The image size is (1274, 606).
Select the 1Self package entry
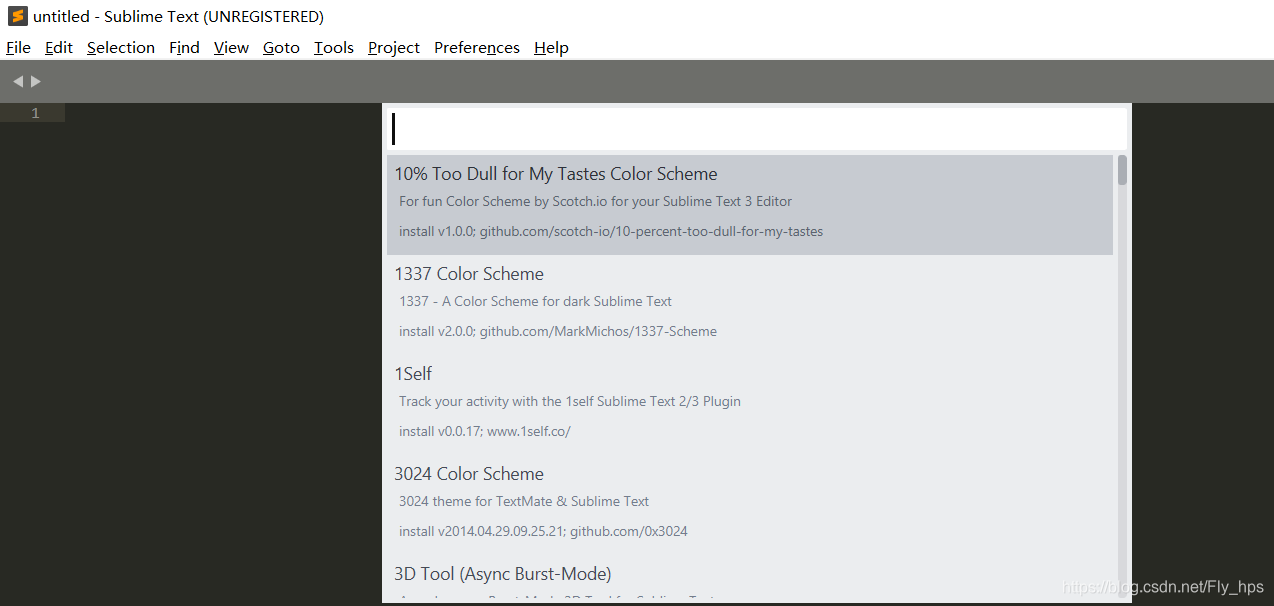point(750,404)
